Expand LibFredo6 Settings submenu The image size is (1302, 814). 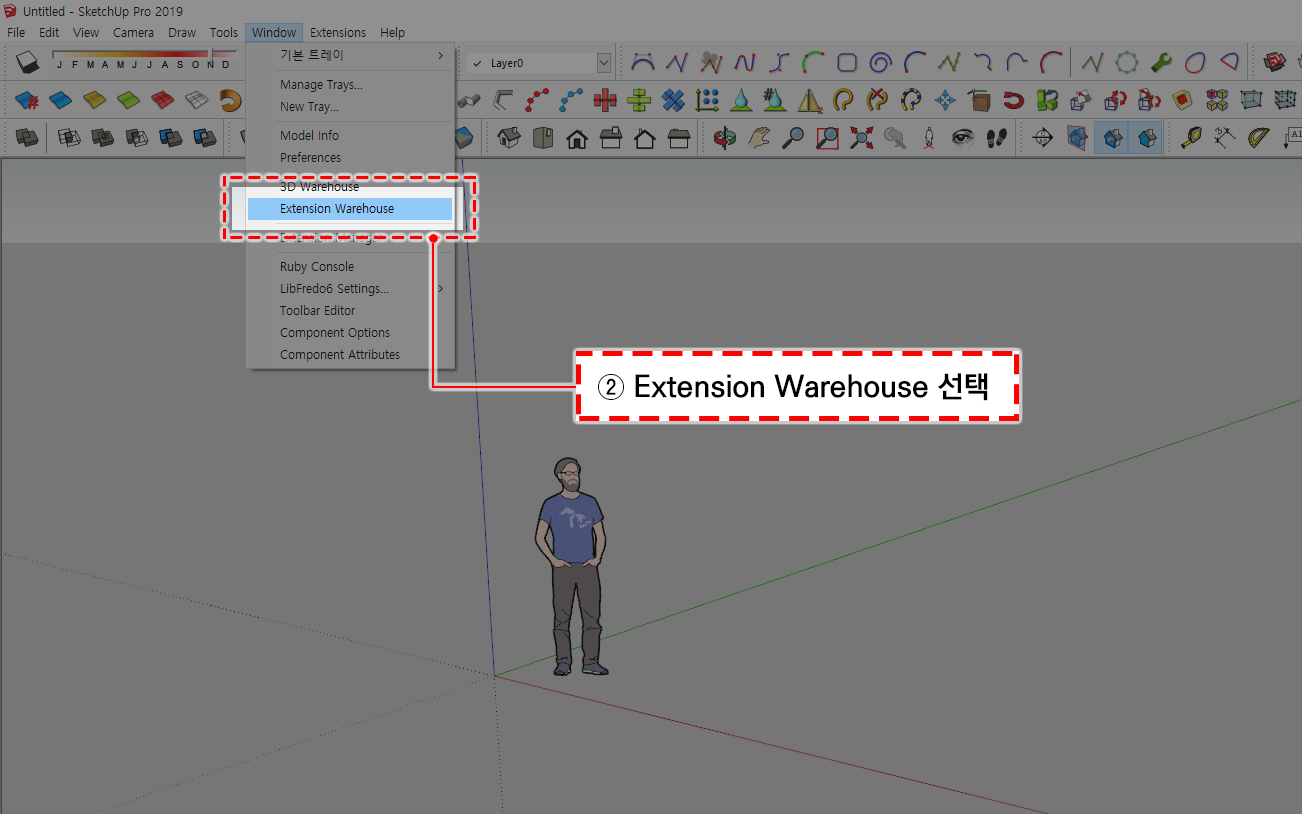351,289
